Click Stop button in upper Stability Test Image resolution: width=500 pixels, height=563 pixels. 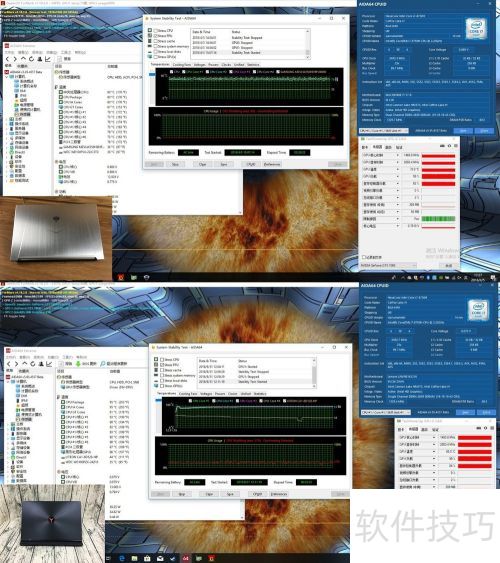[x=175, y=164]
